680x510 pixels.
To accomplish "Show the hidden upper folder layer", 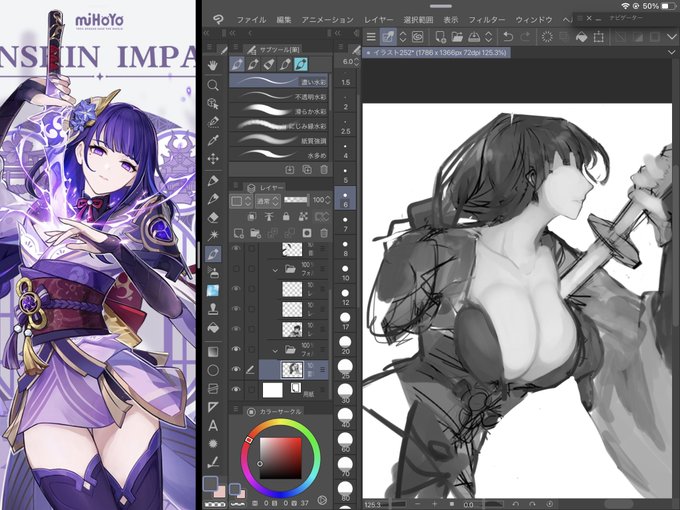I will [x=236, y=268].
